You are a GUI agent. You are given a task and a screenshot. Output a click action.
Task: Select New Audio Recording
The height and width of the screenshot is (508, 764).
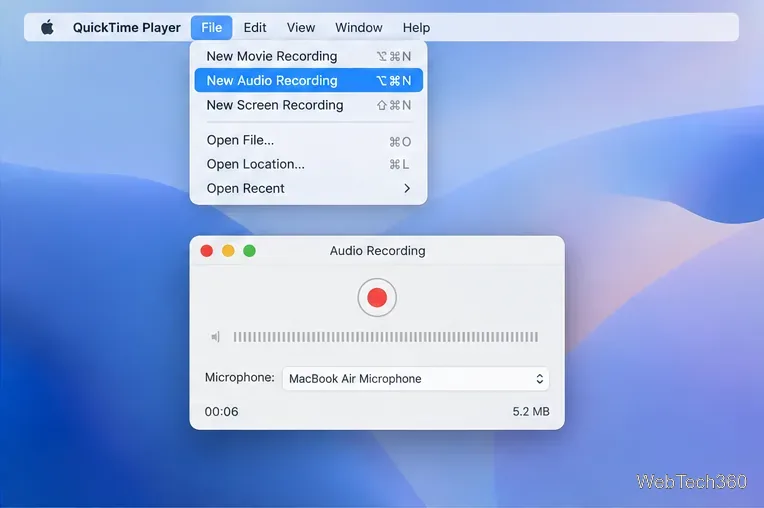[308, 80]
